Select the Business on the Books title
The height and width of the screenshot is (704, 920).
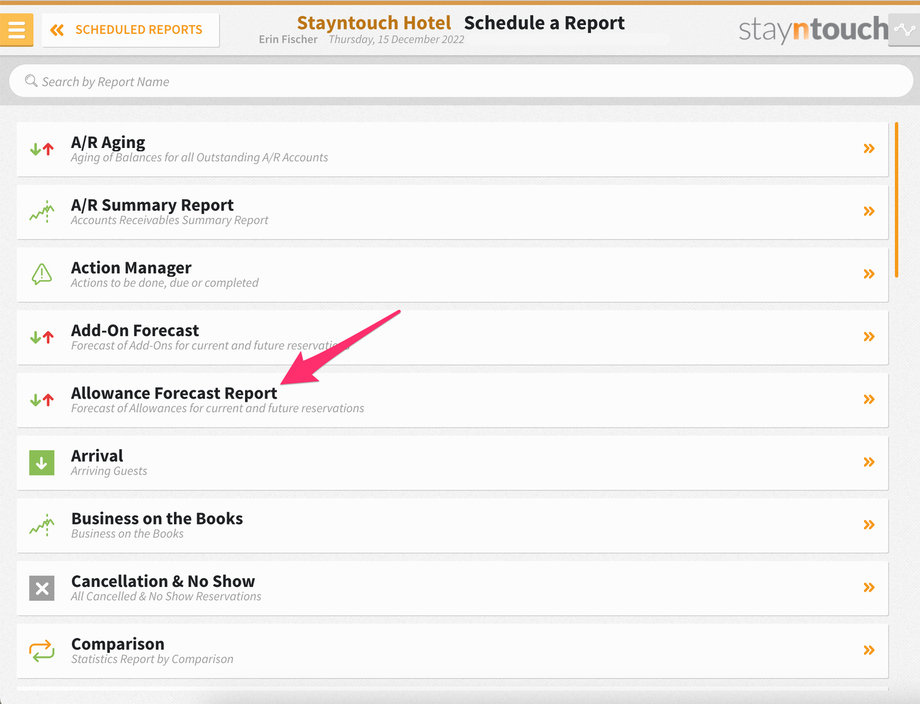point(157,519)
